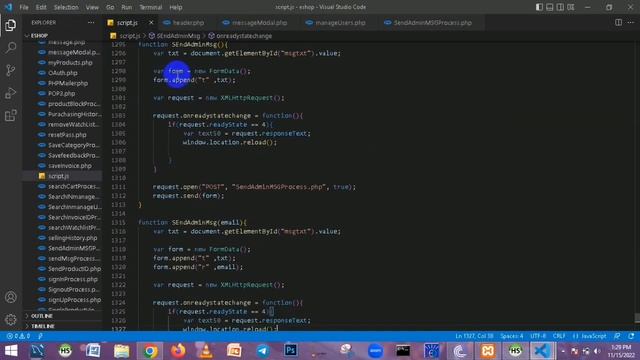640x360 pixels.
Task: Open SendProductID.php in explorer
Action: point(74,269)
